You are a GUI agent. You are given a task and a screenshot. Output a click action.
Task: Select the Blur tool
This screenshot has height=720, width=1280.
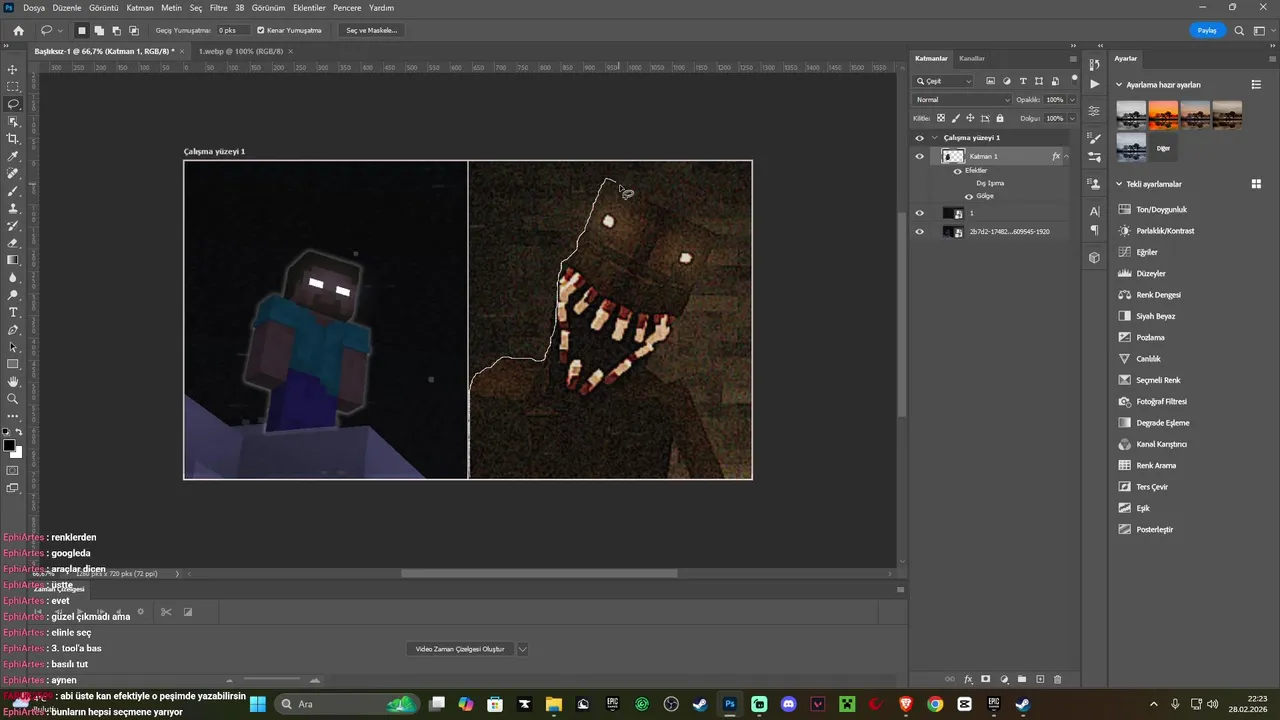click(x=13, y=278)
